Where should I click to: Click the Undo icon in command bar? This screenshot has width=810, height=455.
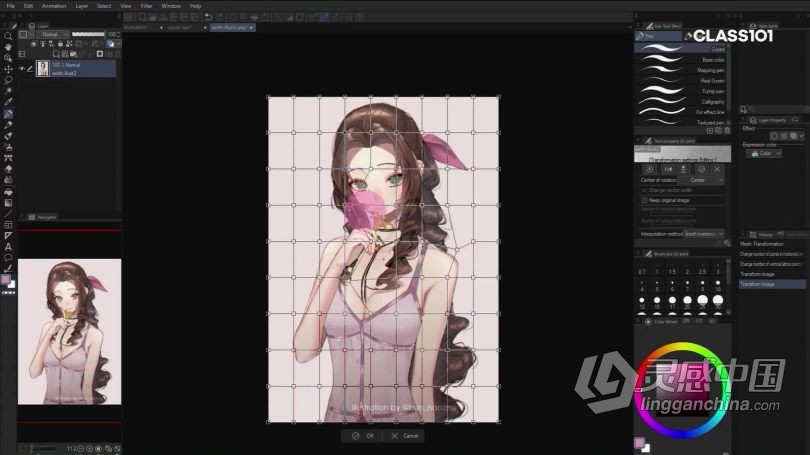coord(208,17)
